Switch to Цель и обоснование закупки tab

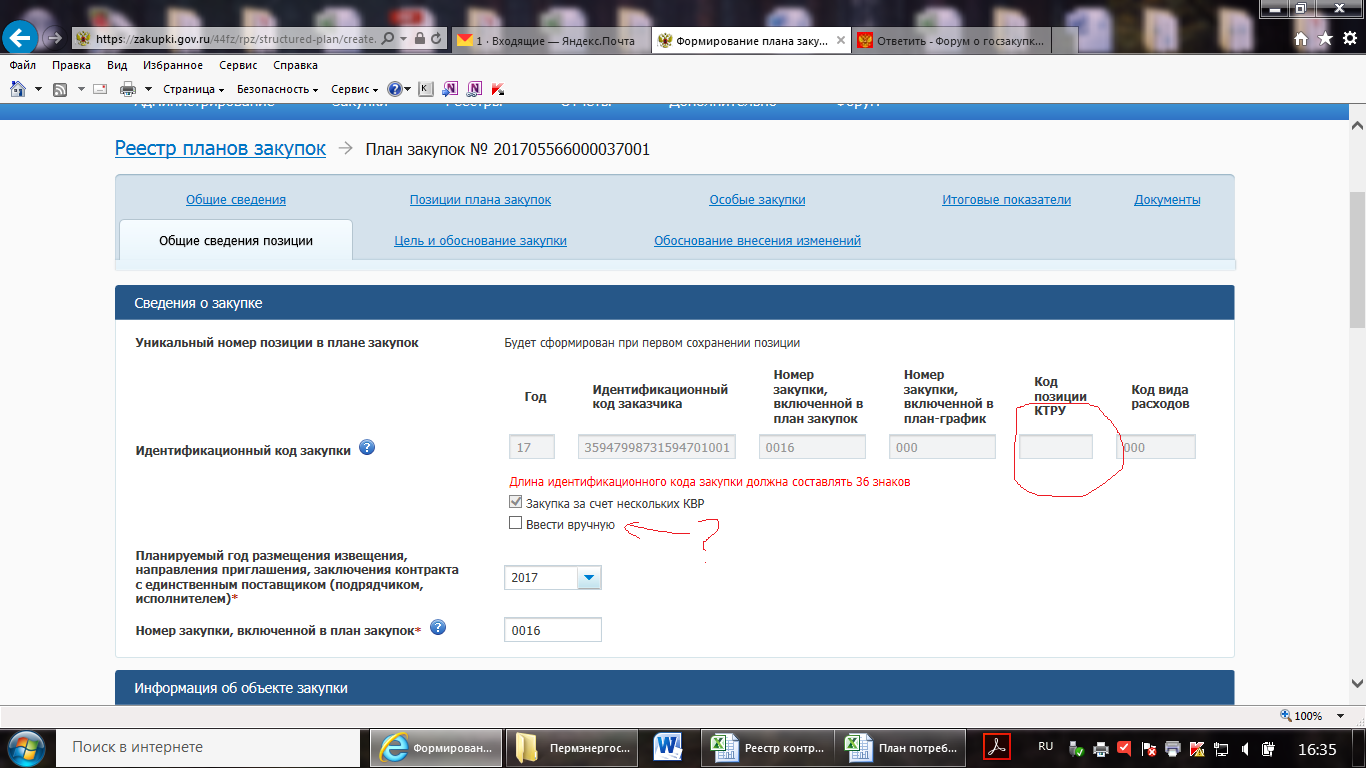click(480, 240)
